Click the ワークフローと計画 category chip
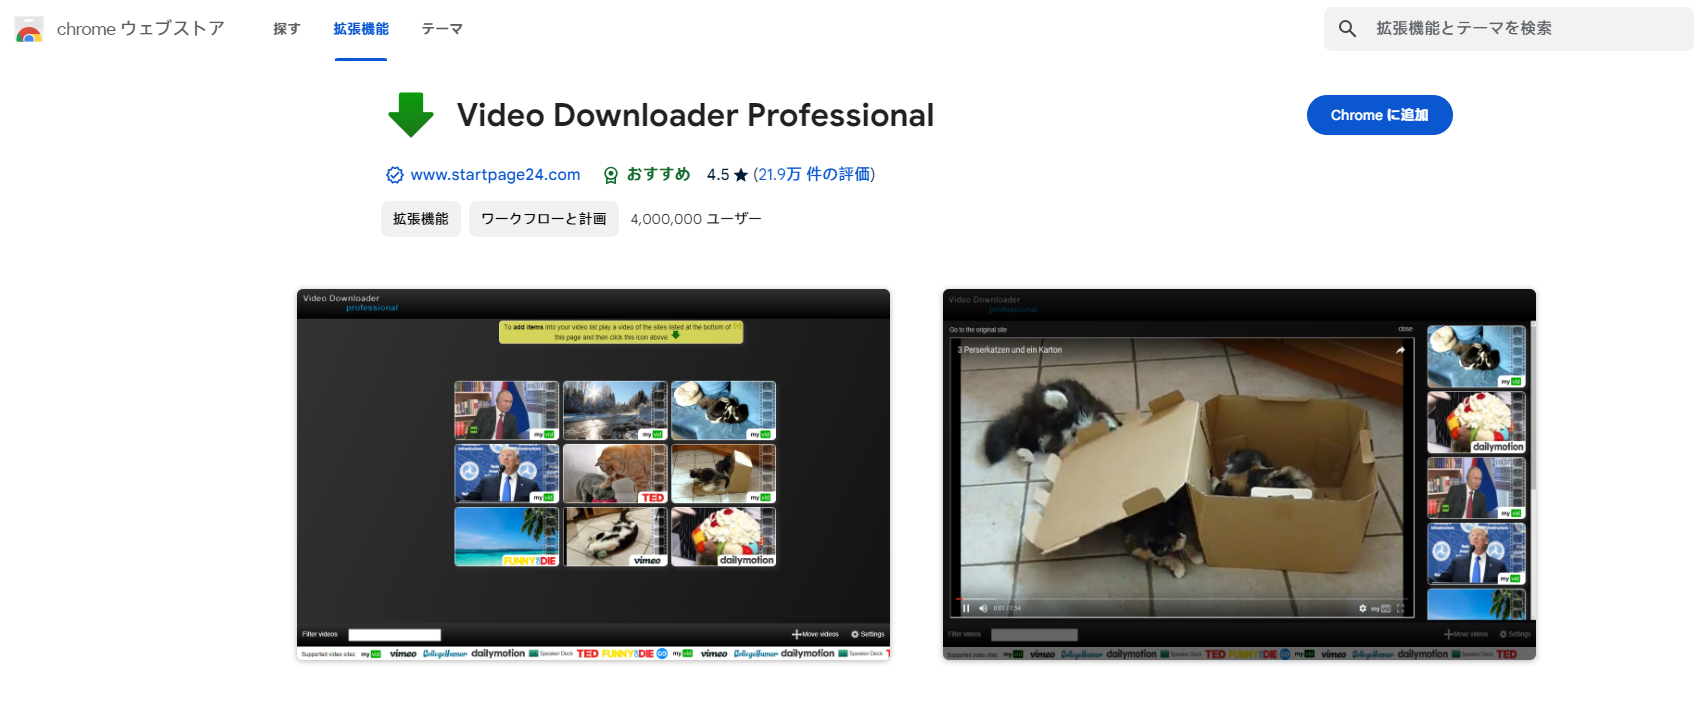The height and width of the screenshot is (722, 1703). (543, 219)
